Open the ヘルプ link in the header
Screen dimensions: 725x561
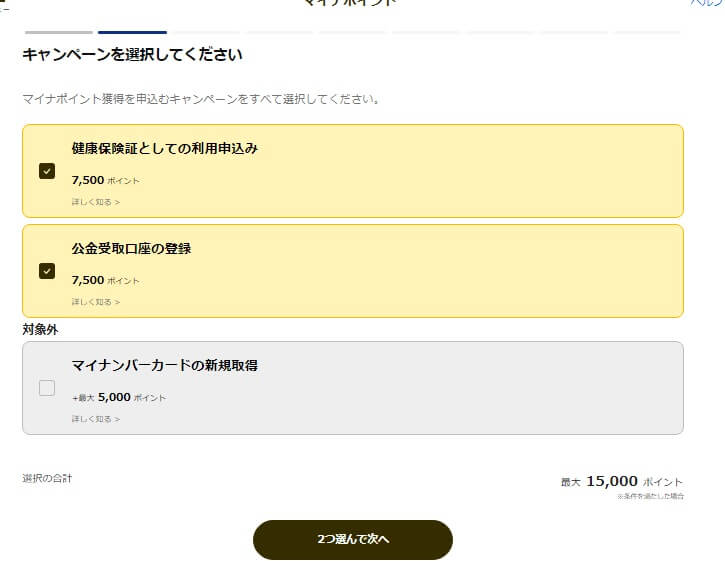[x=708, y=3]
